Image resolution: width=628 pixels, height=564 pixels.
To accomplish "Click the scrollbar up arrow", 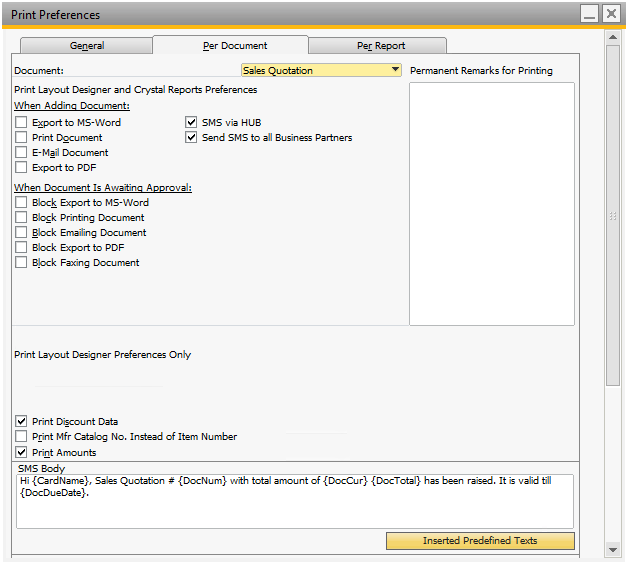I will 613,37.
